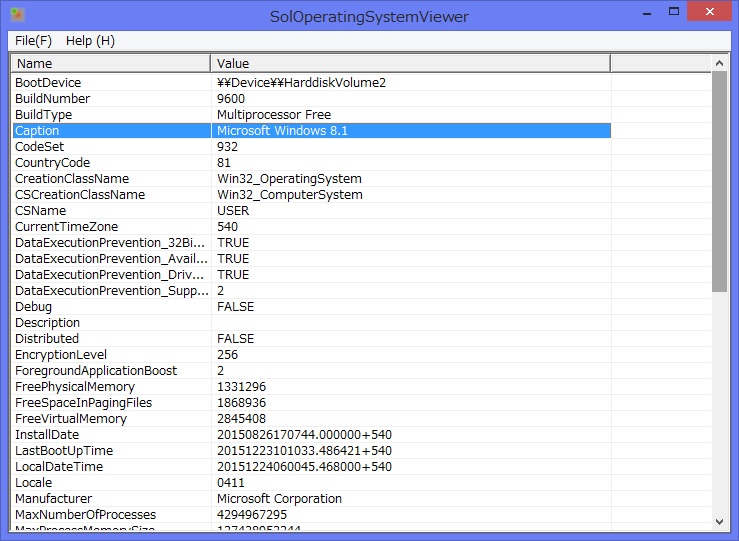The height and width of the screenshot is (541, 739).
Task: Select the CSName row
Action: 312,211
